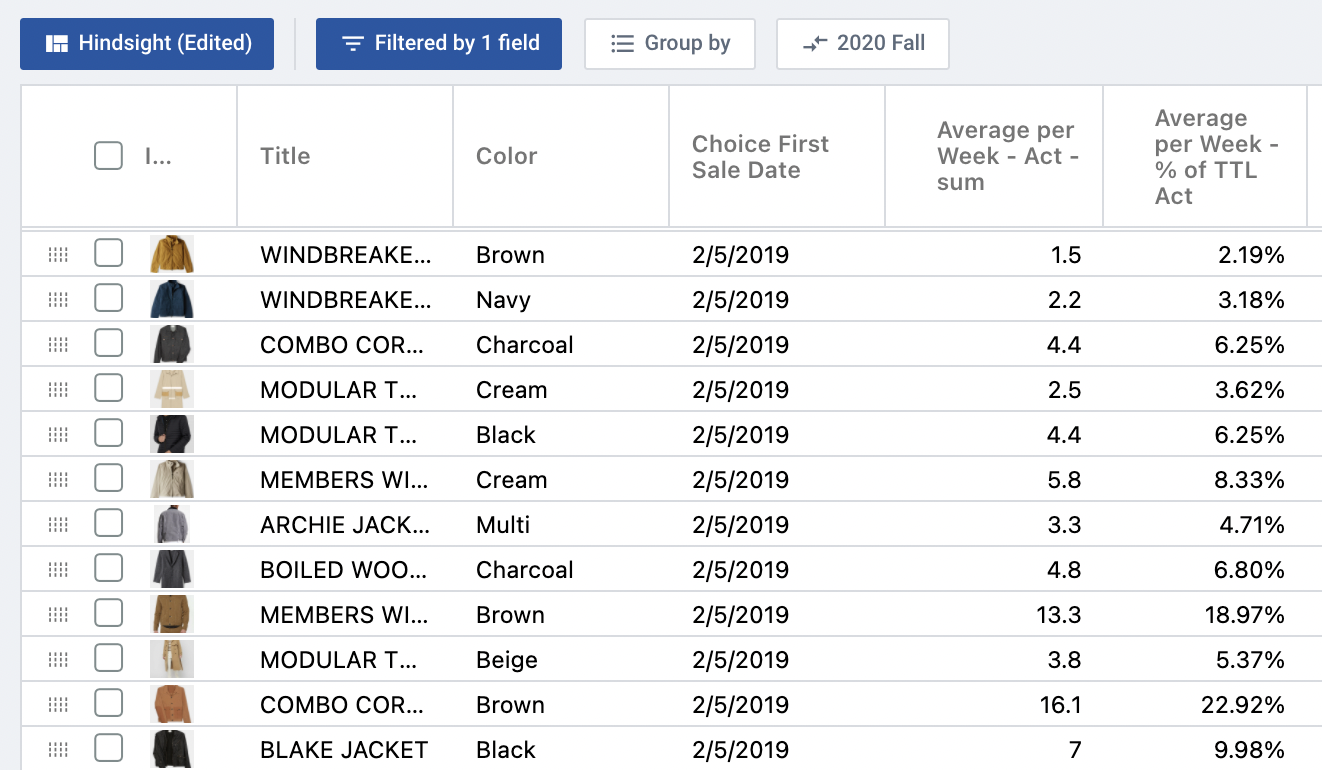Select checkbox for BOILED WOO row
Screen dimensions: 1322x770
[x=108, y=568]
